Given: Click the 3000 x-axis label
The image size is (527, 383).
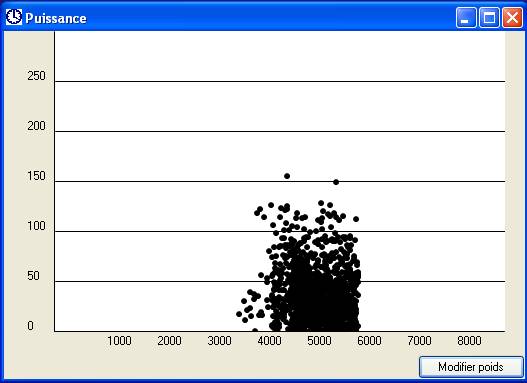Looking at the screenshot, I should click(219, 341).
